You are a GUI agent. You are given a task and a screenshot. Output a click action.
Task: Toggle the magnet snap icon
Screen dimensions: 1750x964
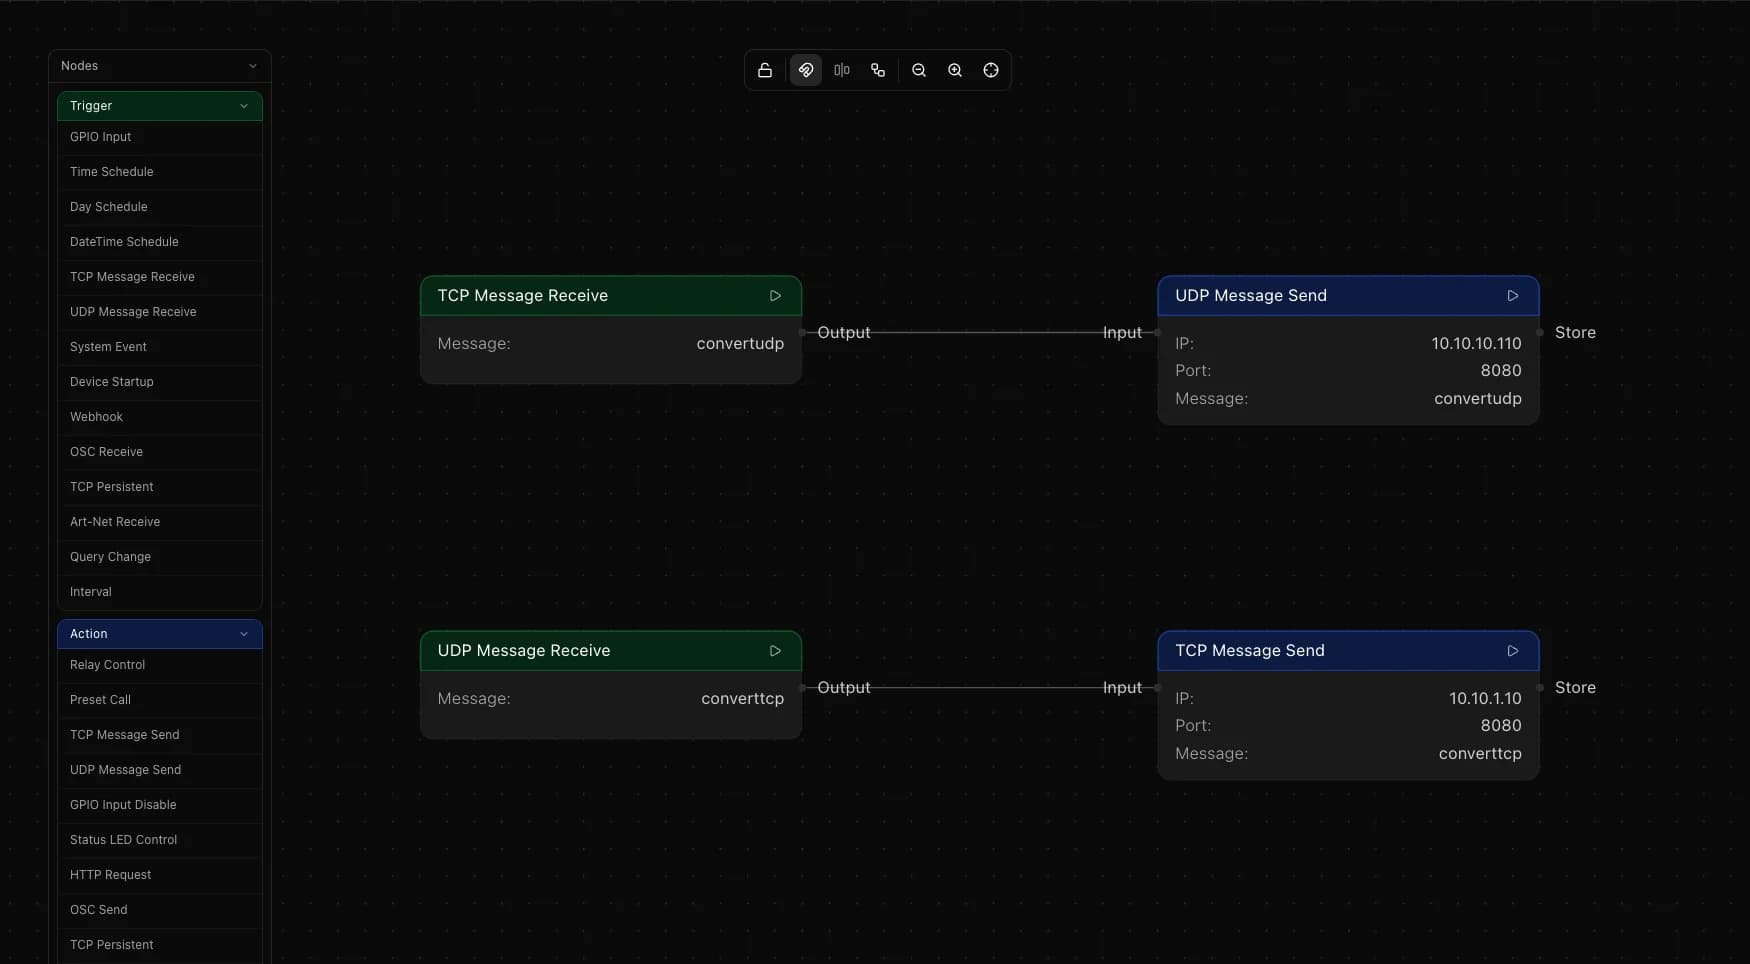pyautogui.click(x=806, y=70)
